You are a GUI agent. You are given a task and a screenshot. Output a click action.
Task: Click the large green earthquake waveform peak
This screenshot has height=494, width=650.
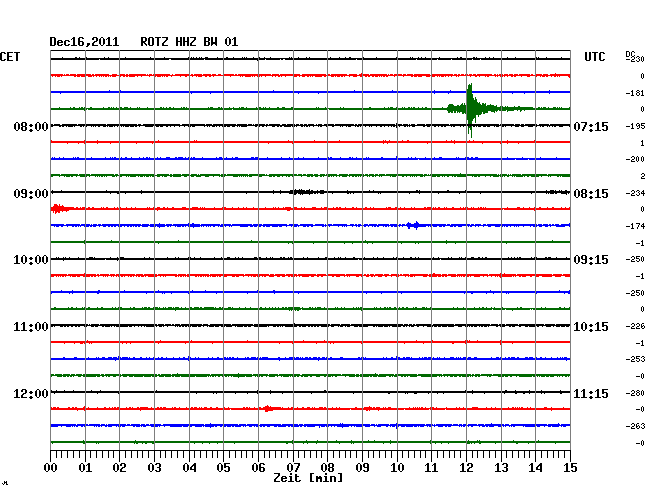(470, 109)
